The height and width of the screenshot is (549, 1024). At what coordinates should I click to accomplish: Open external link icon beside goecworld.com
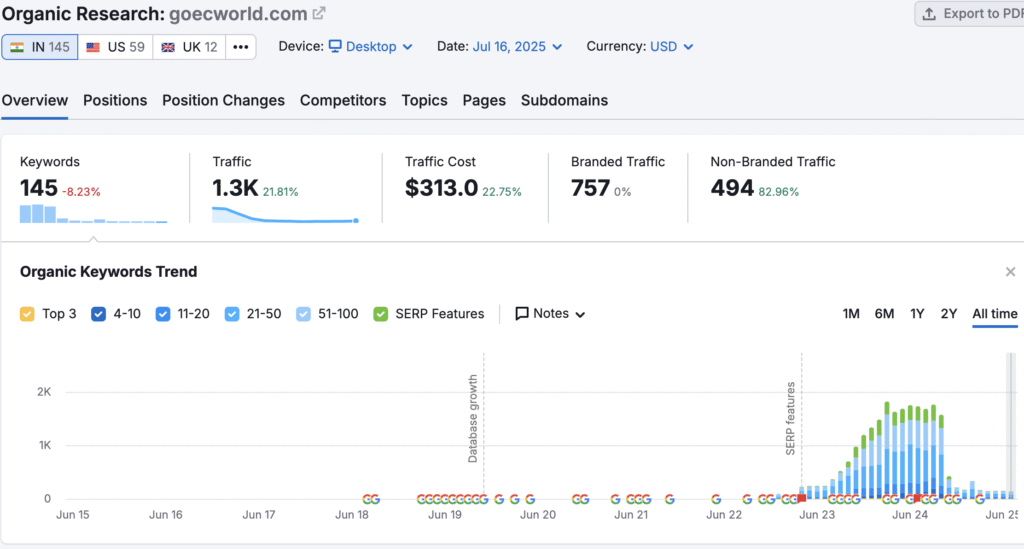click(319, 14)
